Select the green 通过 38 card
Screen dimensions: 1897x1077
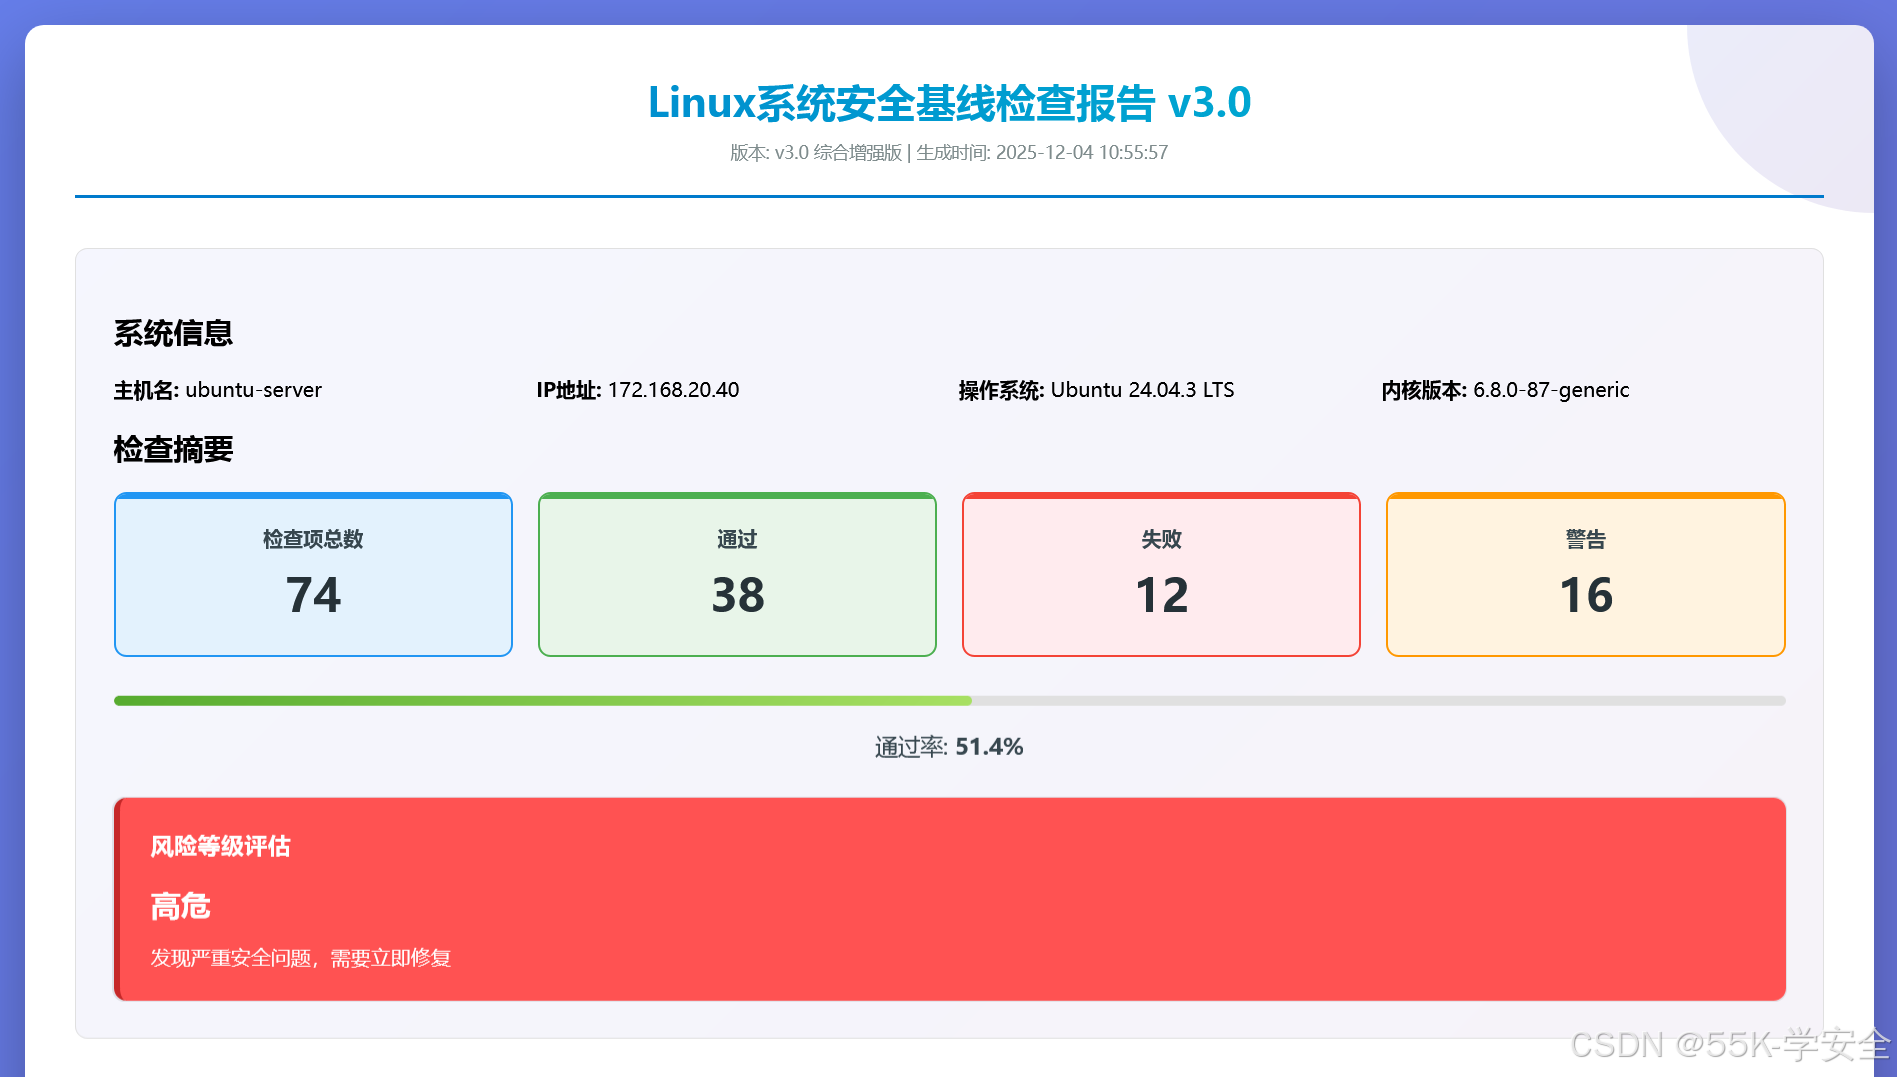click(x=737, y=573)
